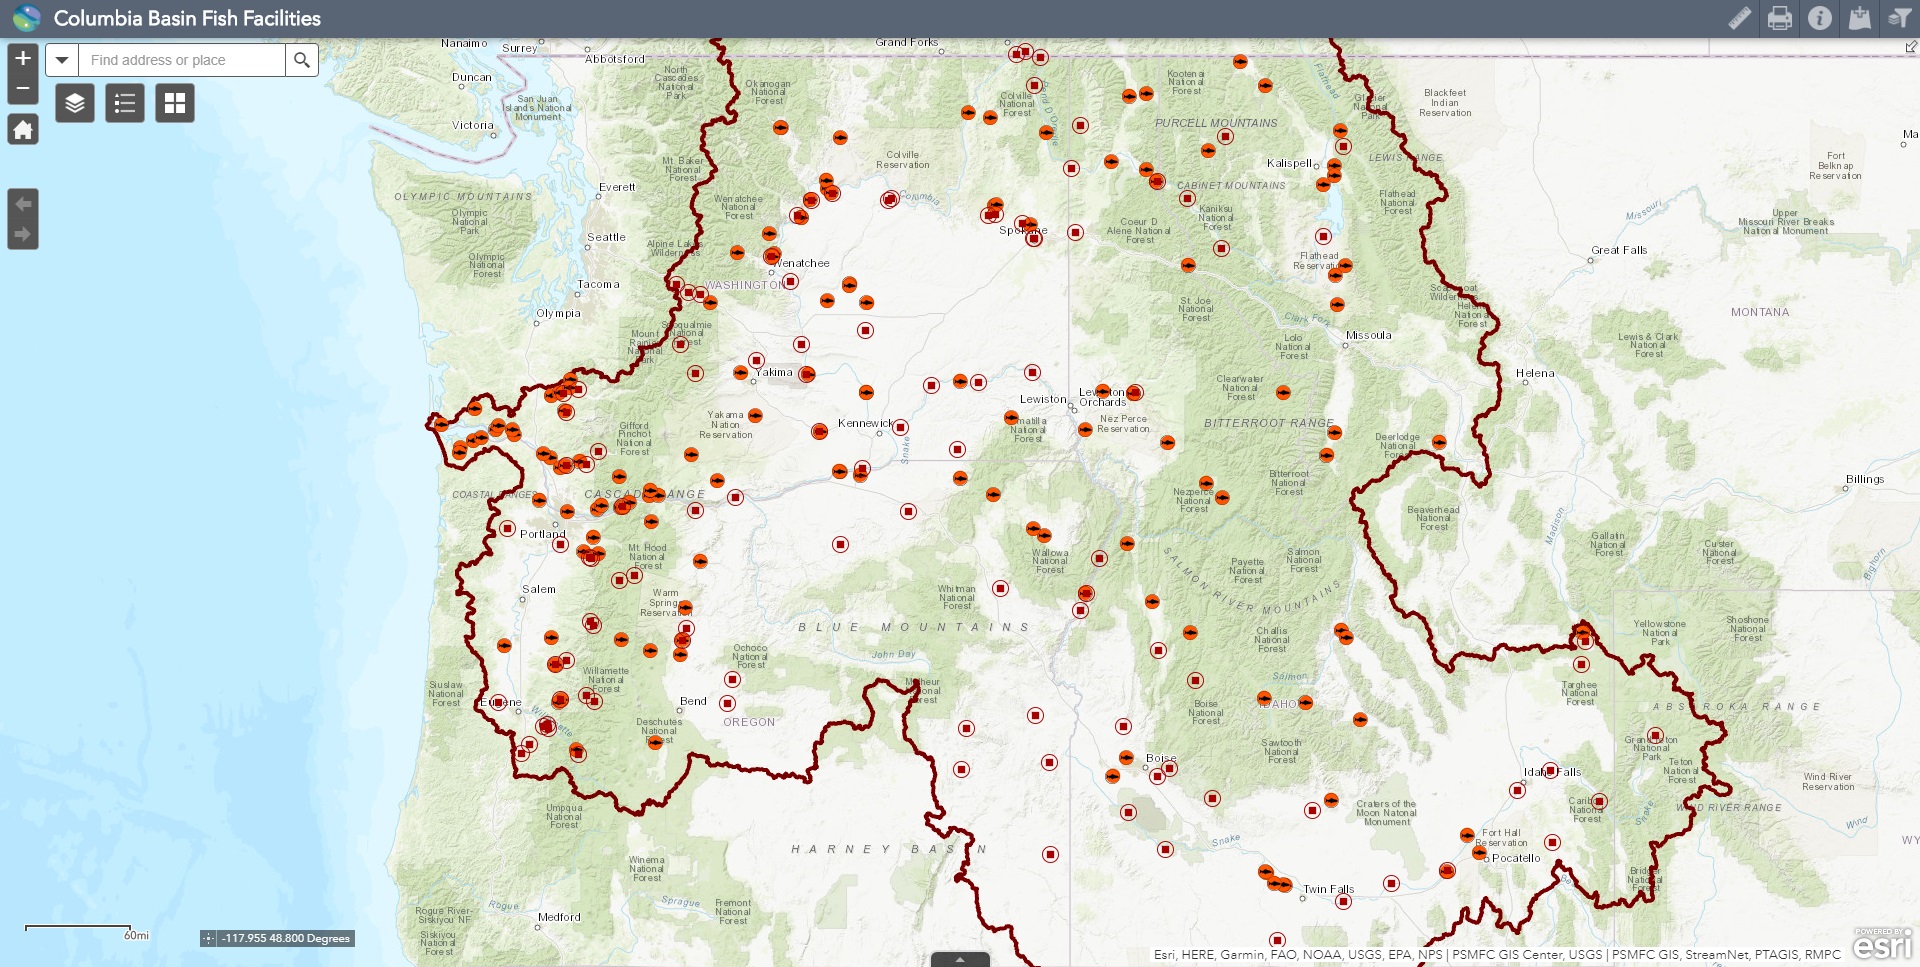Viewport: 1920px width, 967px height.
Task: Open the Basemap Gallery widget
Action: pyautogui.click(x=175, y=103)
